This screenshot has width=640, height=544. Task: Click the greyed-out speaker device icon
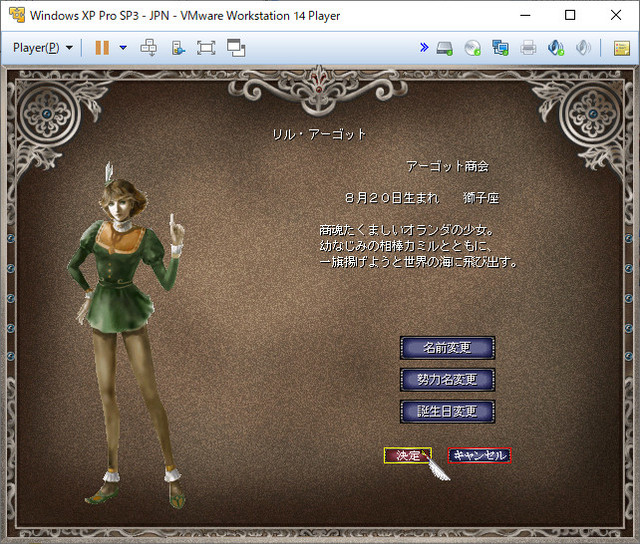tap(583, 48)
